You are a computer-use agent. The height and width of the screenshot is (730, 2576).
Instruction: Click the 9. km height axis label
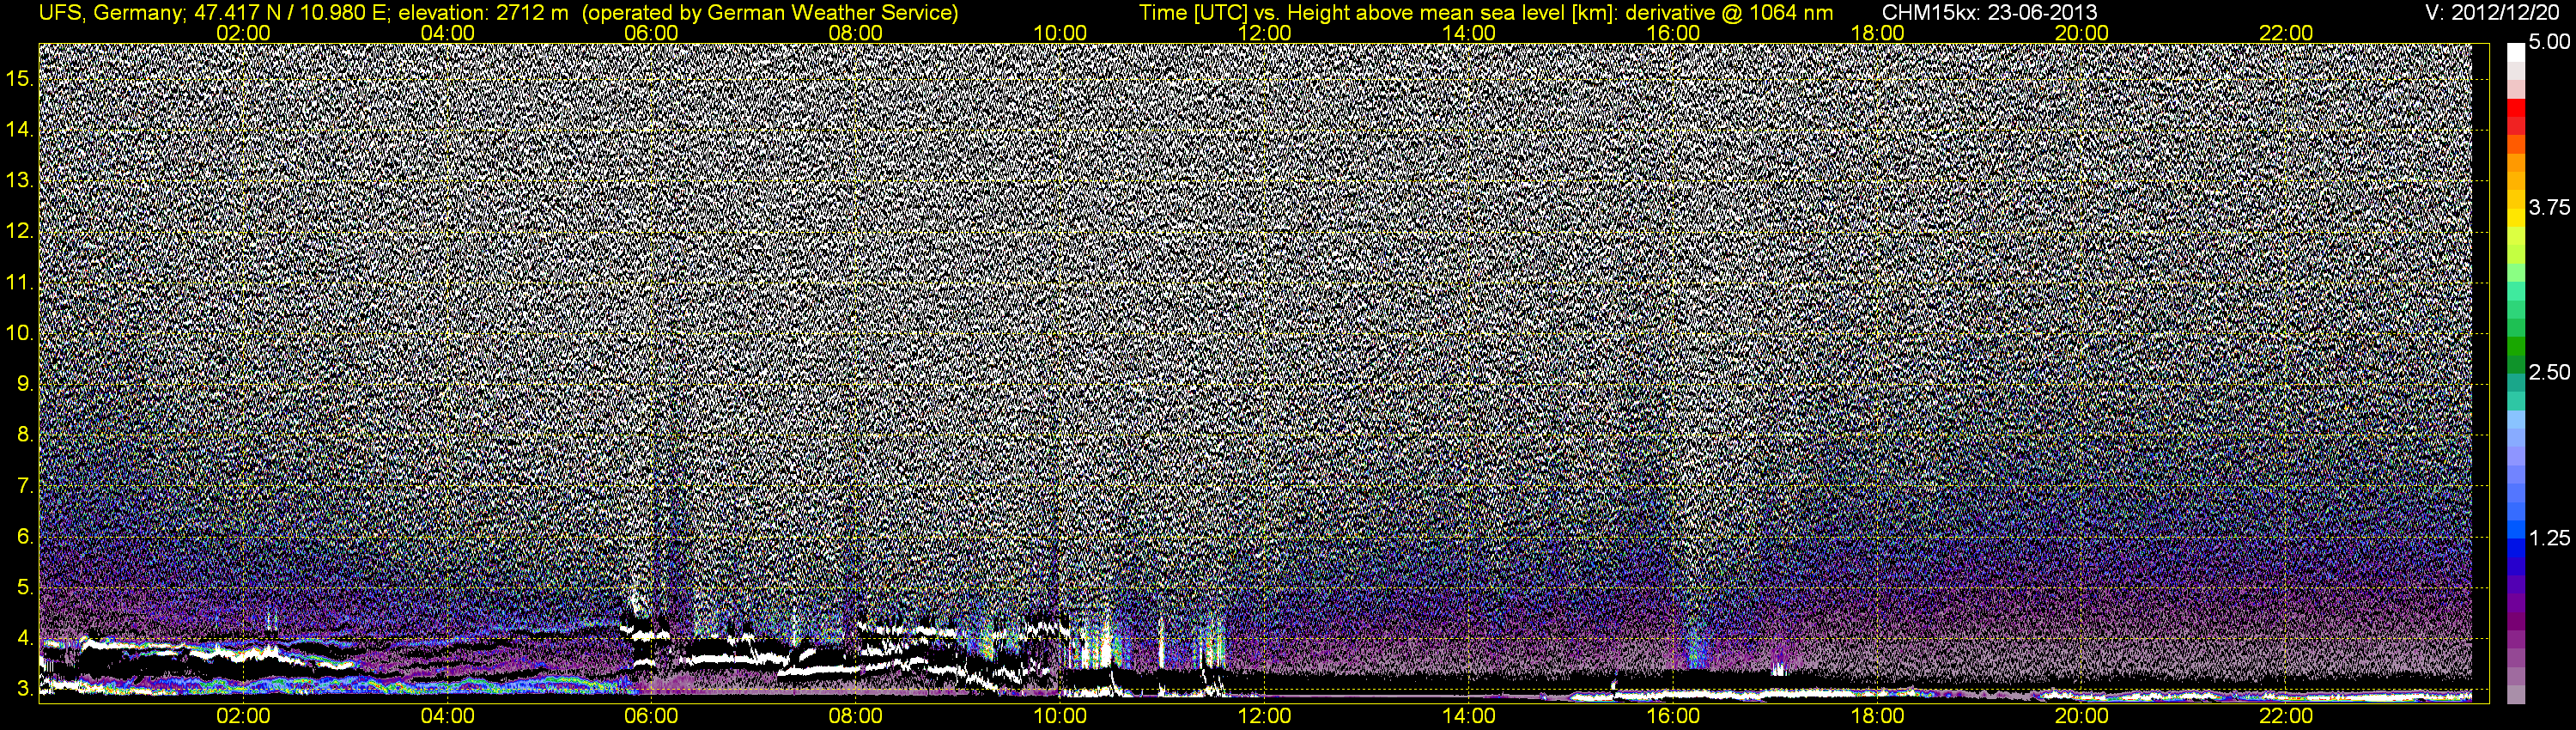pyautogui.click(x=25, y=384)
